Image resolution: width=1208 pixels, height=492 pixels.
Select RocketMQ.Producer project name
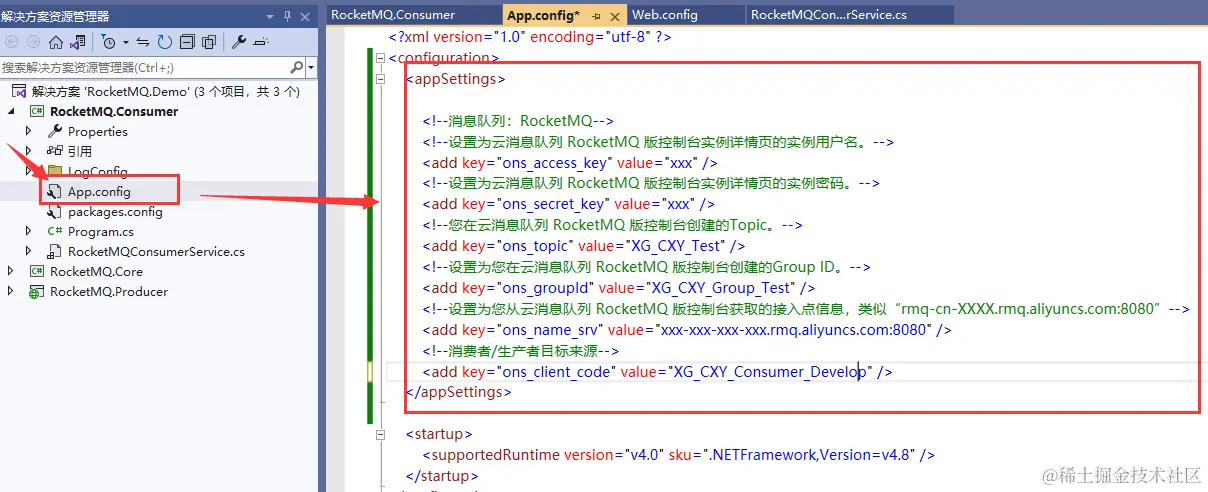click(109, 291)
